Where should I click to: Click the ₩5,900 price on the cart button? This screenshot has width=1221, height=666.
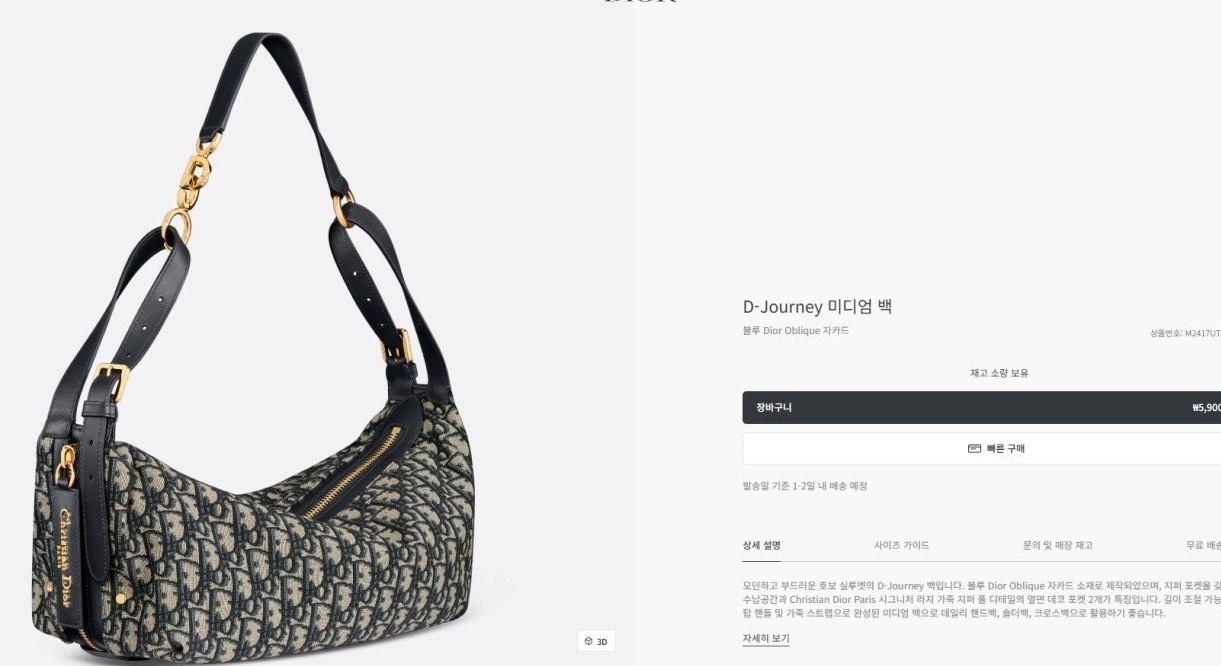[1205, 408]
